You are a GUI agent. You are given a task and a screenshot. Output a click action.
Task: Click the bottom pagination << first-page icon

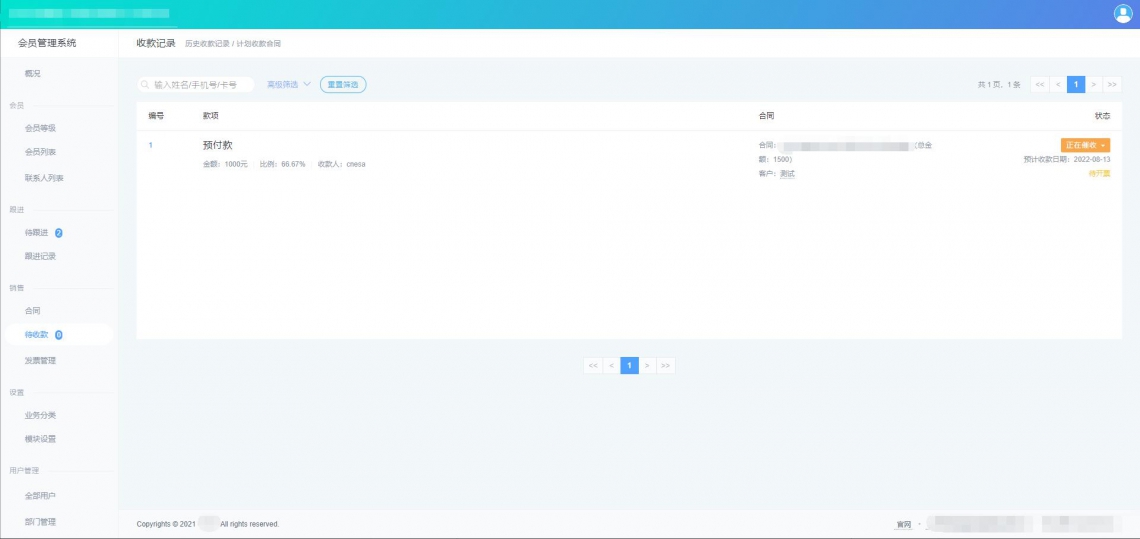pos(593,365)
